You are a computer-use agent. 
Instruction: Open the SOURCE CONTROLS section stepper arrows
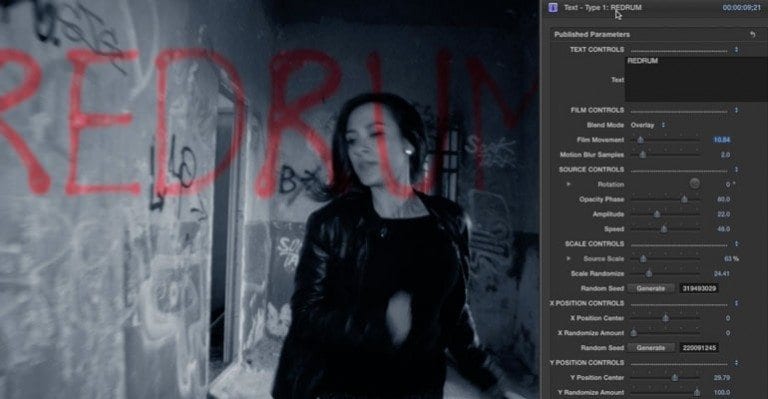736,169
